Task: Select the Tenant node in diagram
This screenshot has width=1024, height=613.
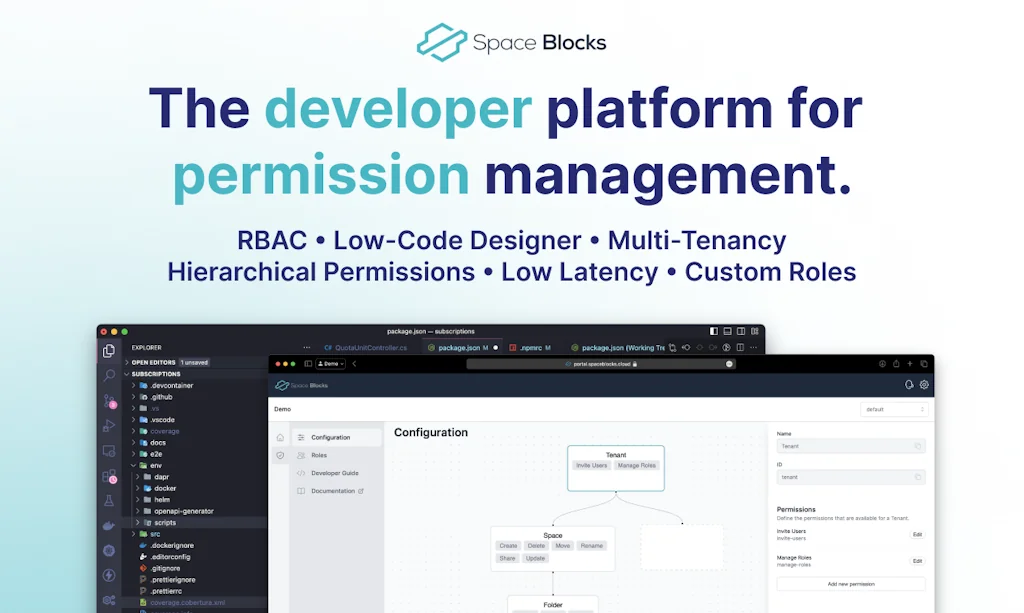Action: 616,468
